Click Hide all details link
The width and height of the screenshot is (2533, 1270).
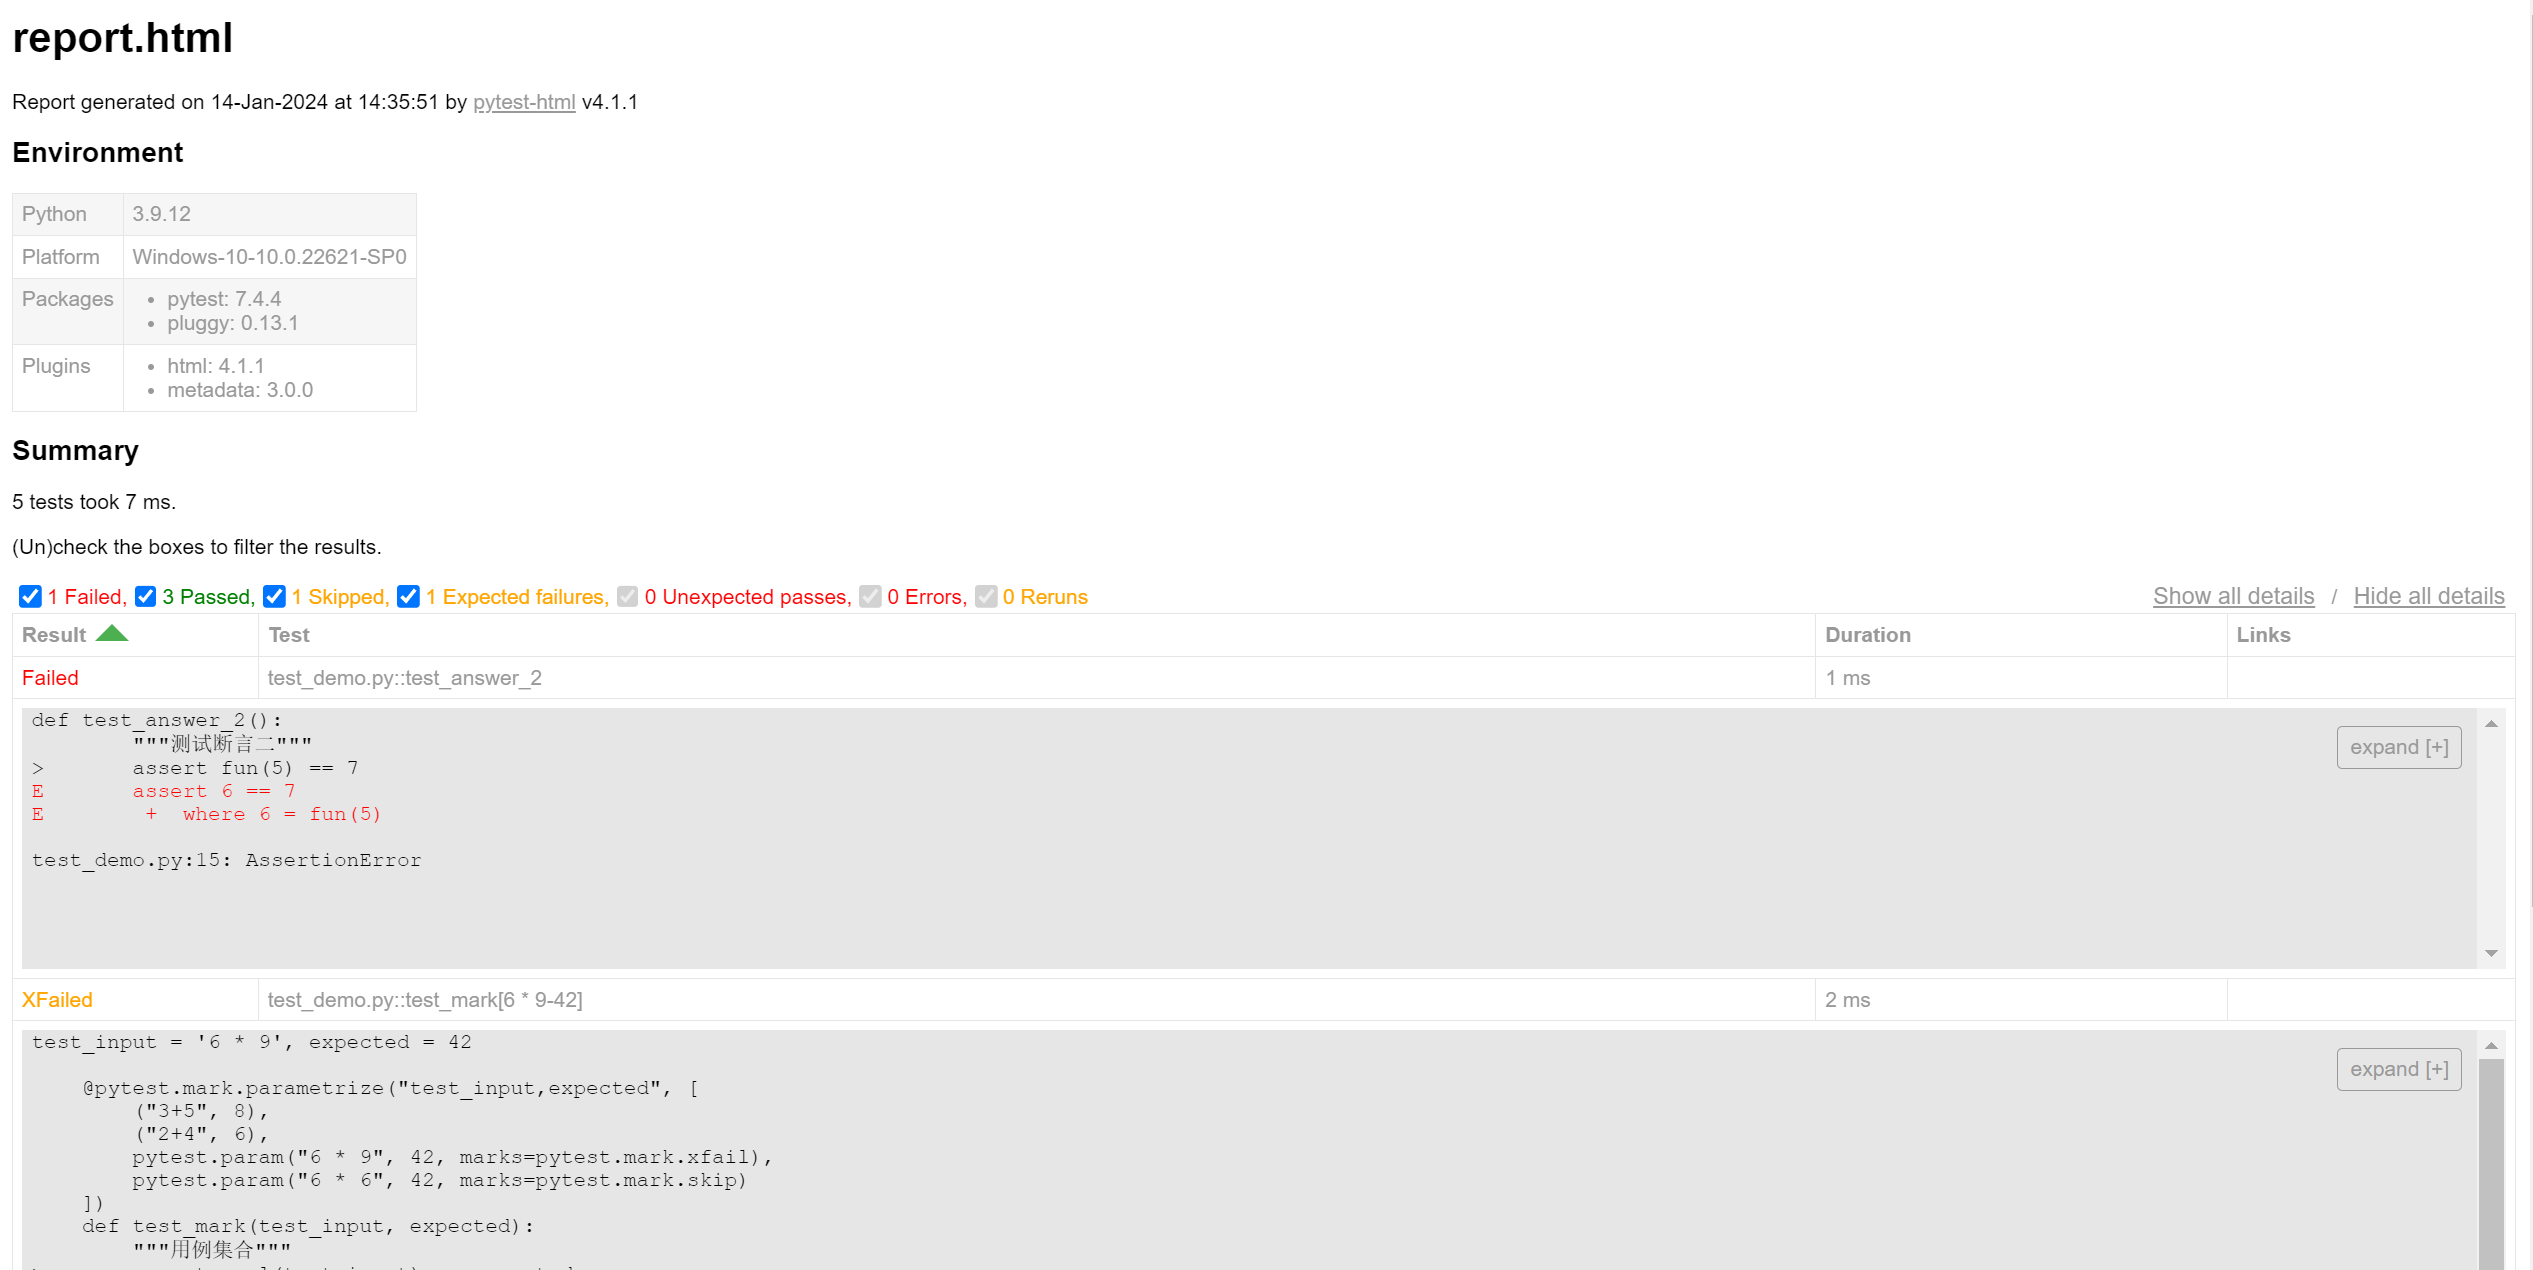point(2428,596)
